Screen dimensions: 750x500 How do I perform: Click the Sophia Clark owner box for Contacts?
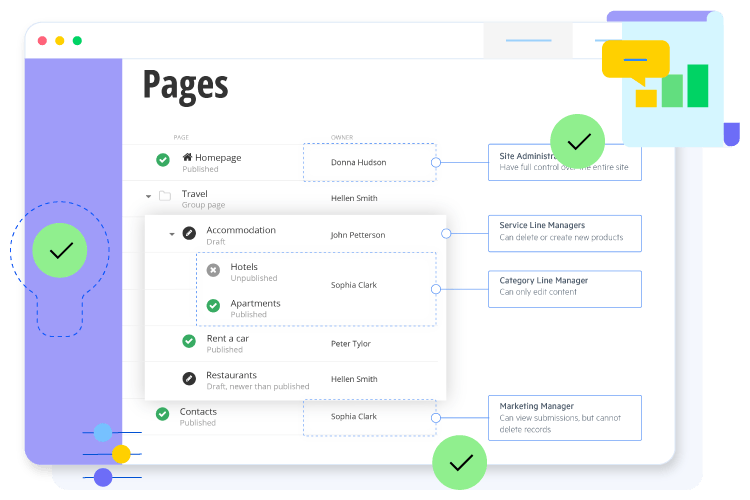click(x=369, y=417)
